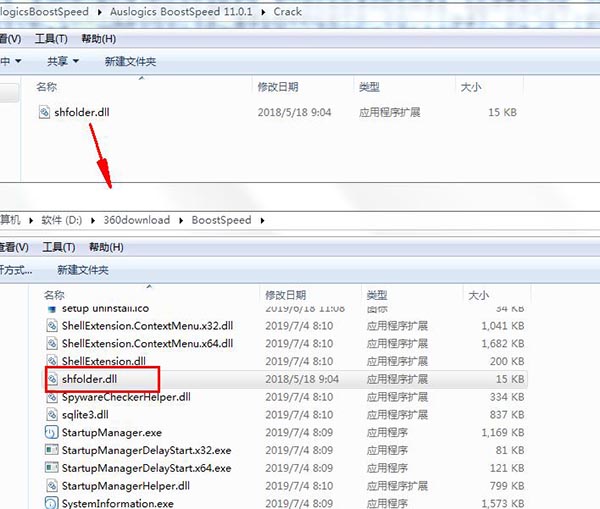Click SpywareCheckerHelper.dll file icon
The width and height of the screenshot is (600, 509).
(x=52, y=397)
